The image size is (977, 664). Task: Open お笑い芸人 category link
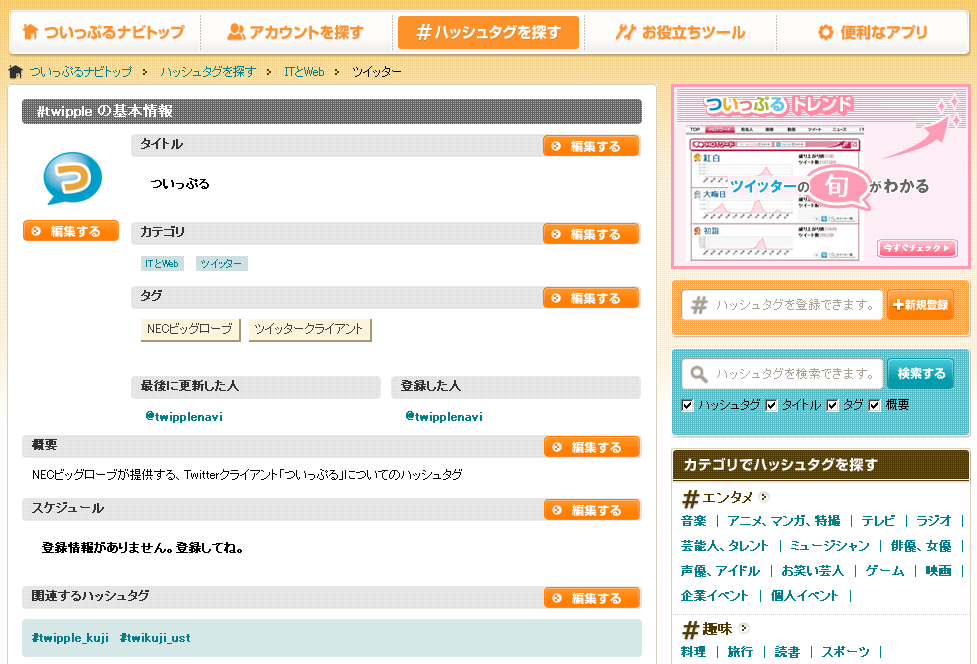pos(813,571)
